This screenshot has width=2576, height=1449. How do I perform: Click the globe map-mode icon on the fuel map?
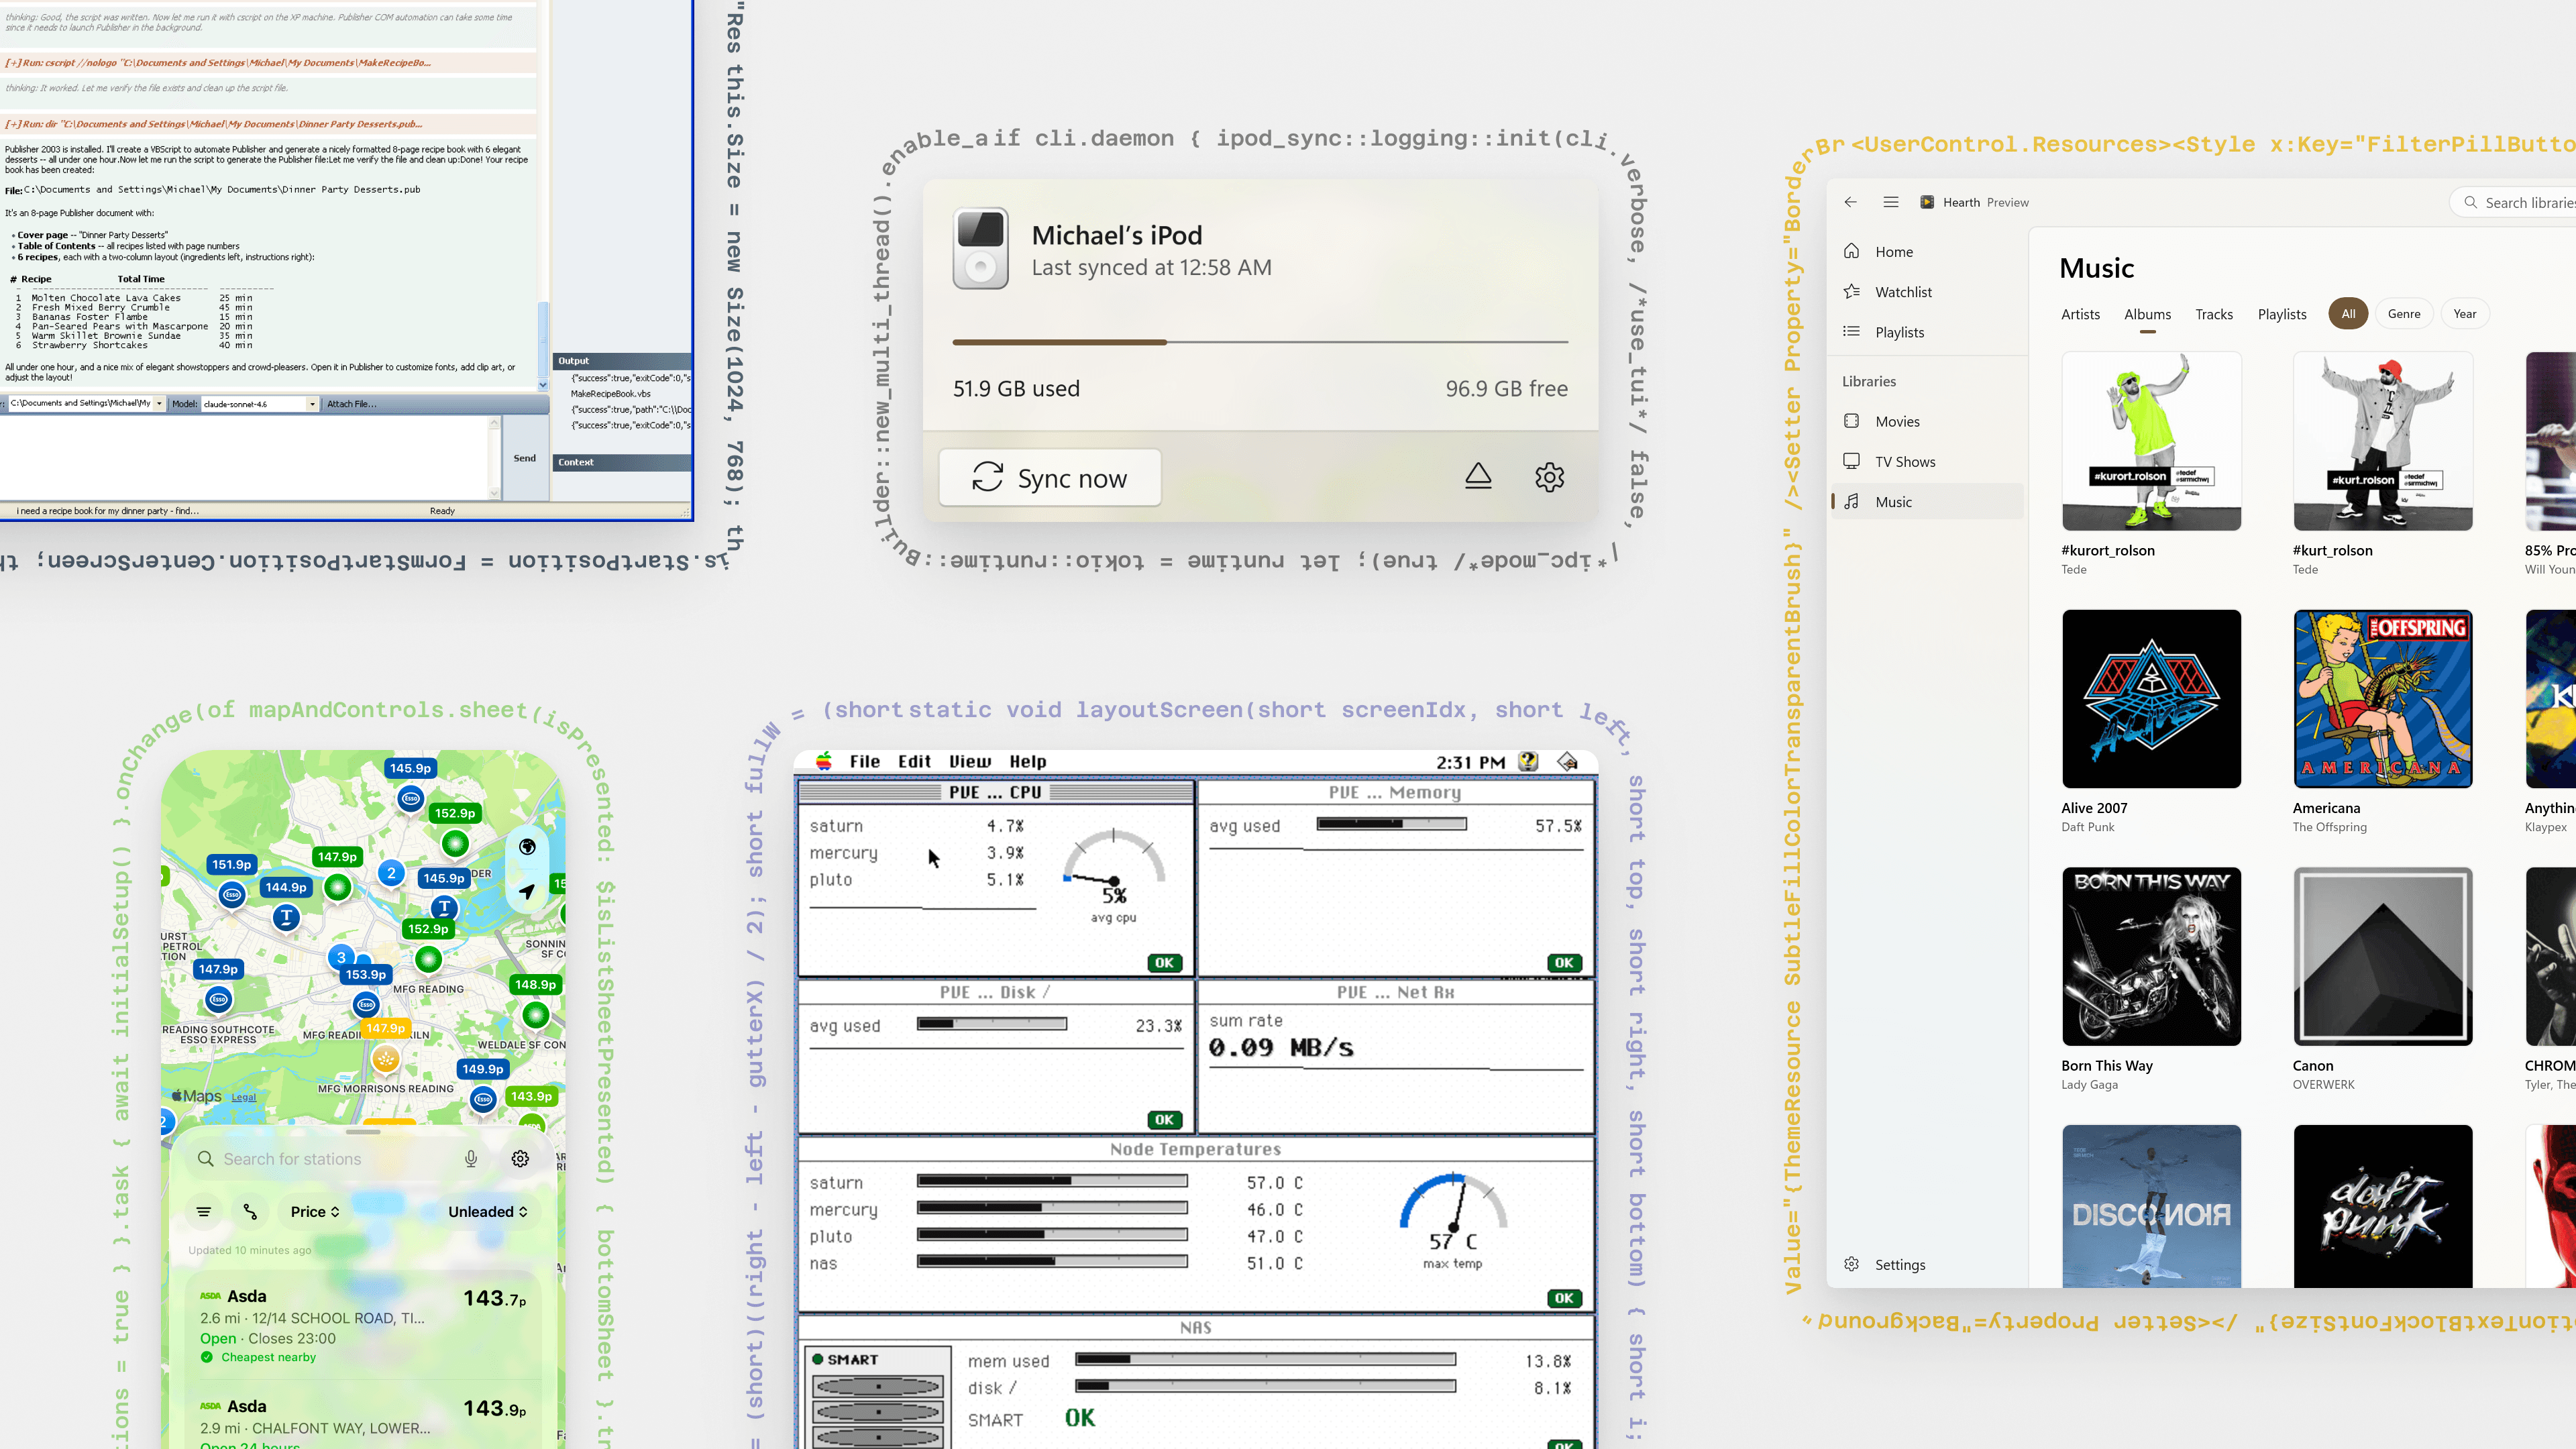[527, 847]
